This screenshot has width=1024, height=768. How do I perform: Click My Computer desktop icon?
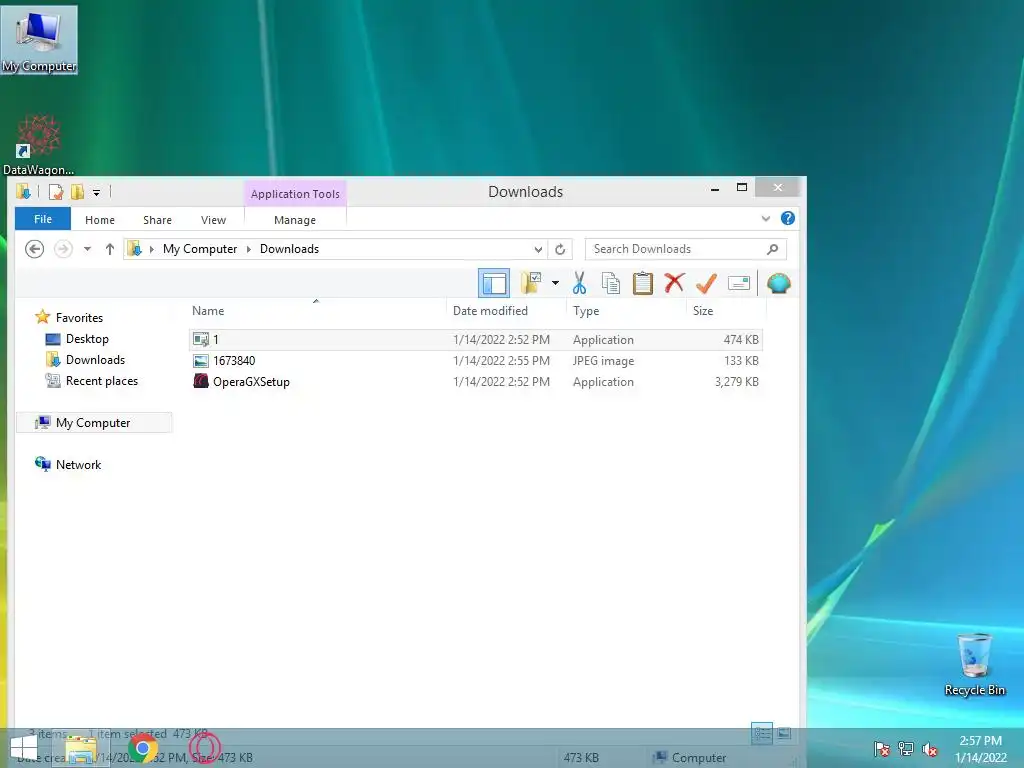pos(39,40)
